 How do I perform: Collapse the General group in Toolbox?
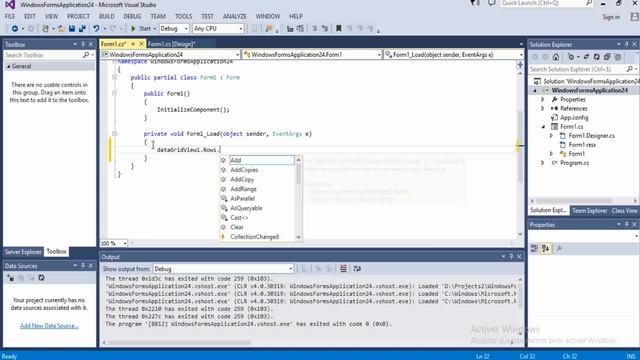pyautogui.click(x=8, y=67)
